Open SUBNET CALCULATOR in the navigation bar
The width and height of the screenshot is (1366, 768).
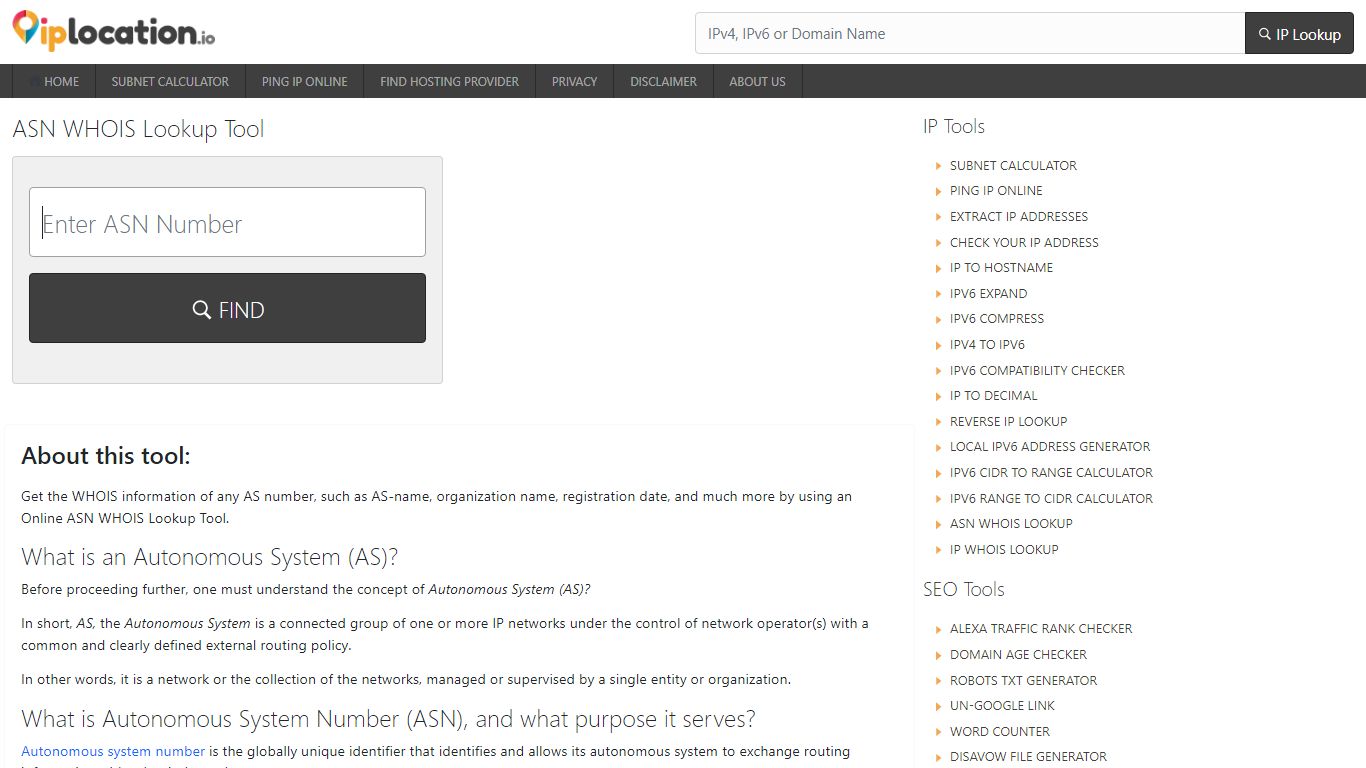170,82
